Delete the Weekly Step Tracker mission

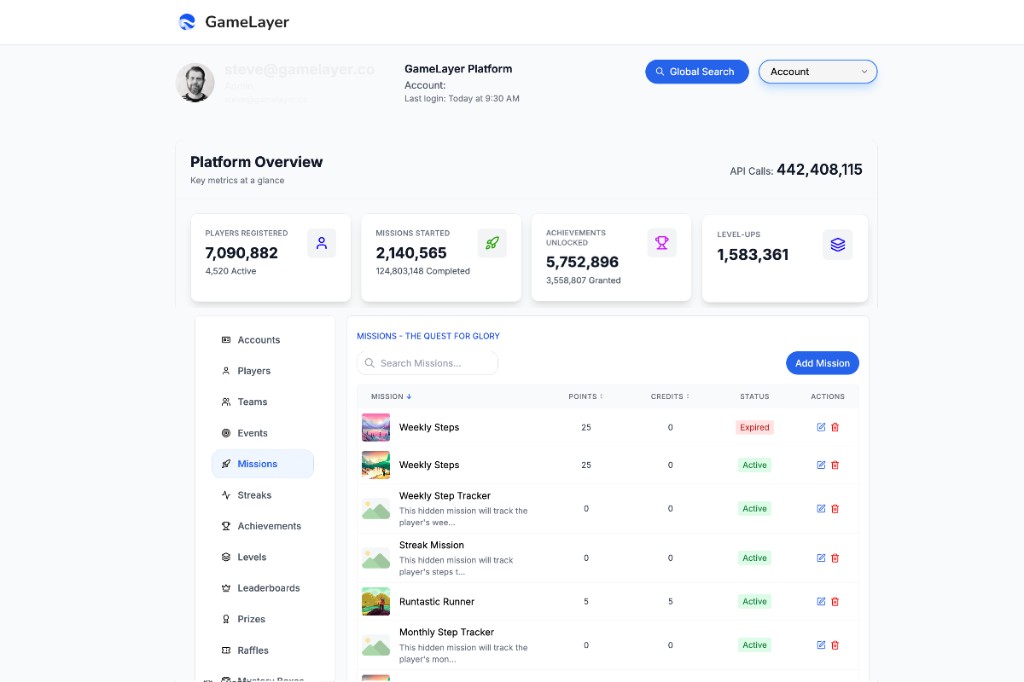(x=835, y=508)
